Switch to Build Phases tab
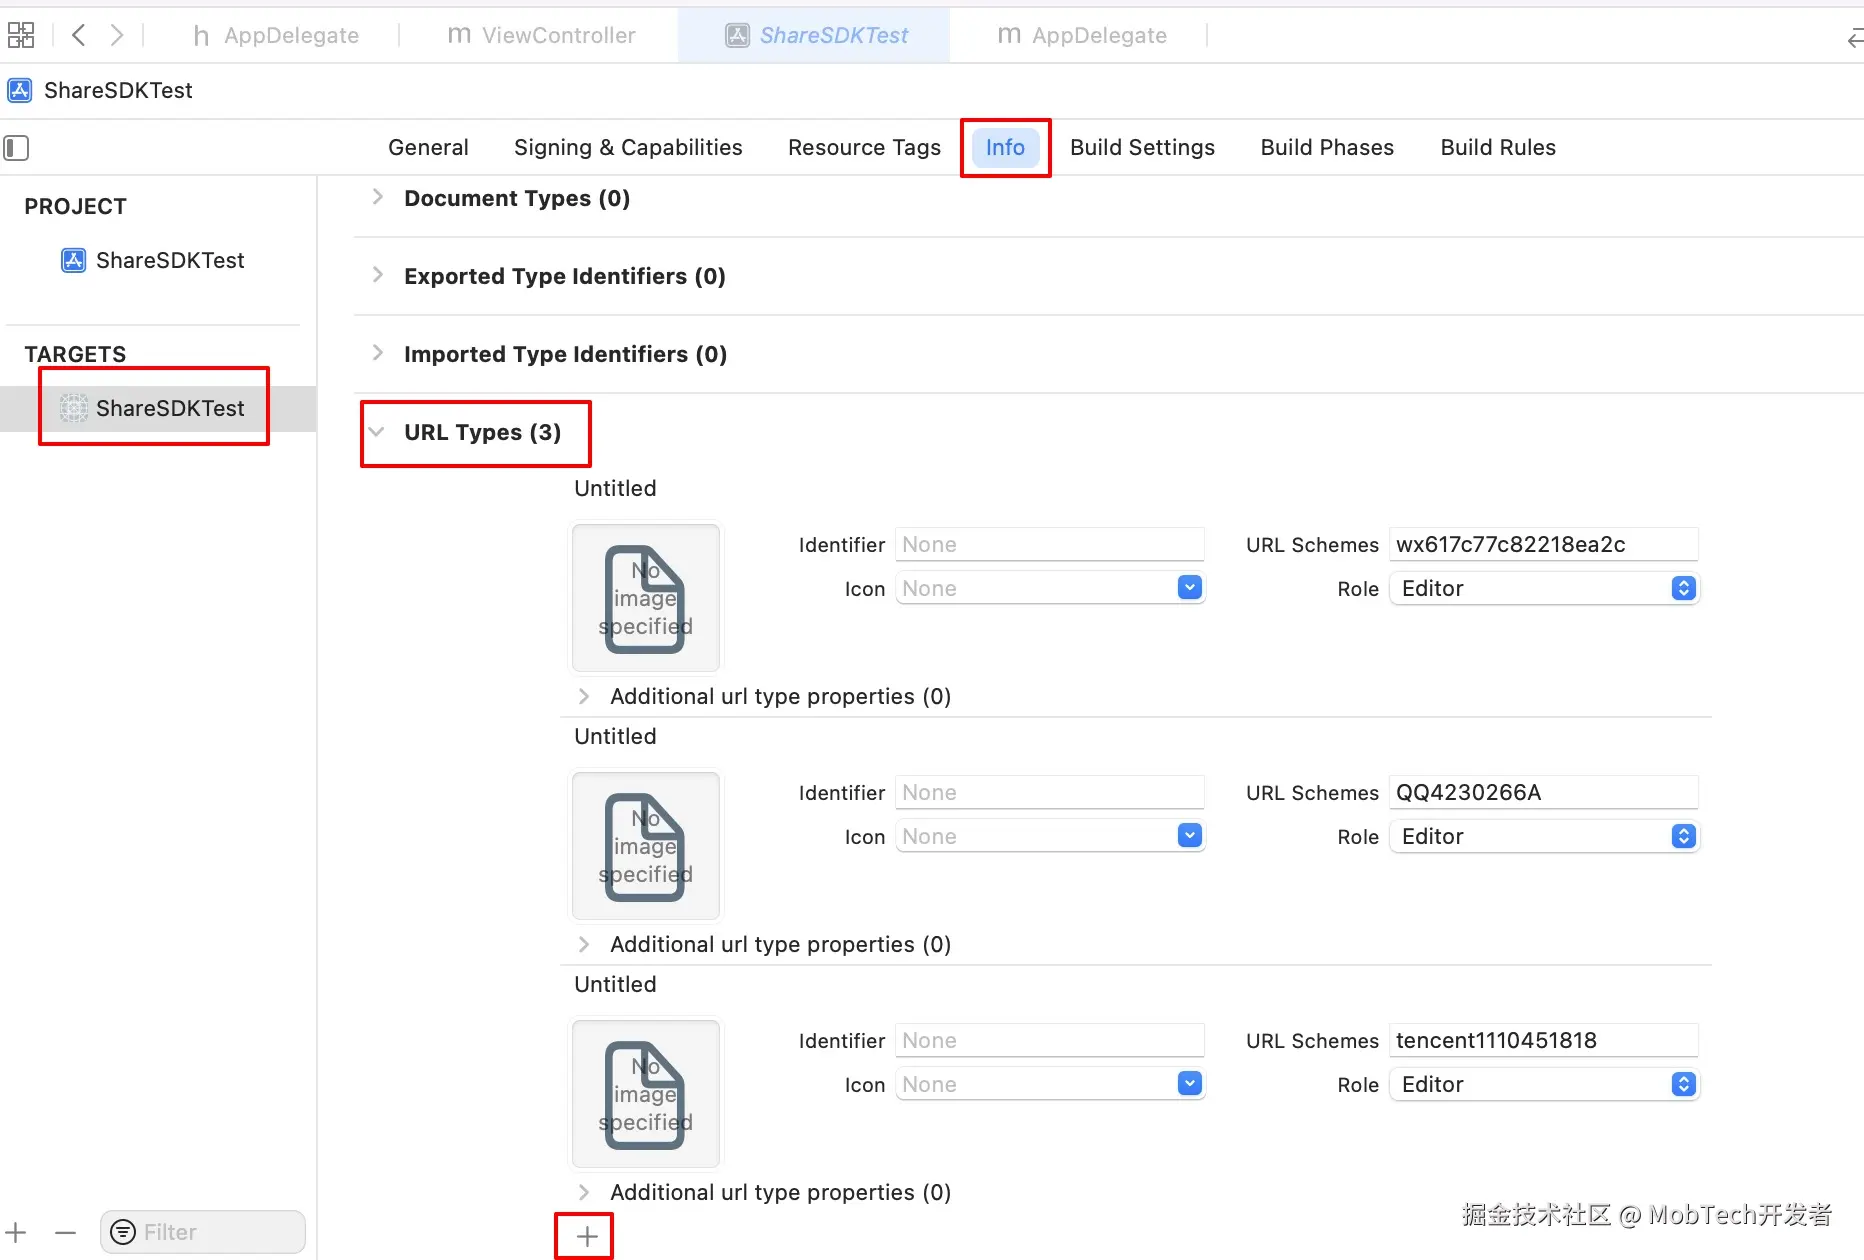 click(x=1327, y=147)
